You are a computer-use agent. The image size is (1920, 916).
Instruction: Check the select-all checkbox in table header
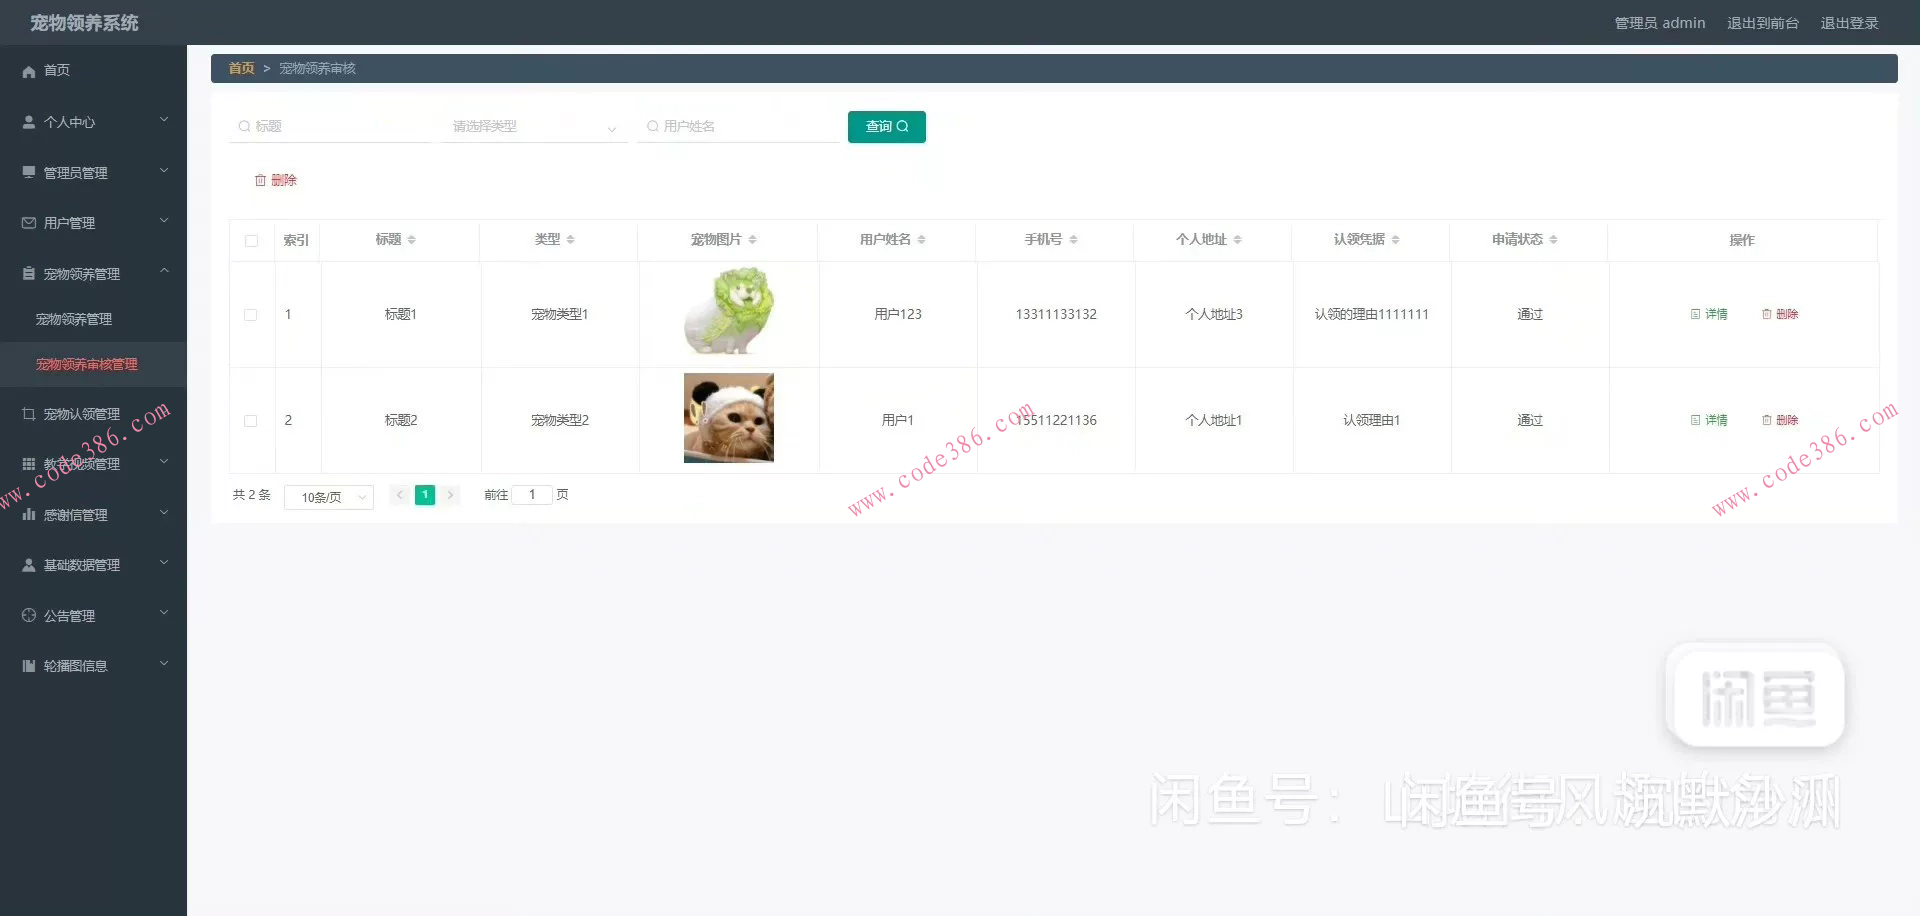[x=251, y=240]
